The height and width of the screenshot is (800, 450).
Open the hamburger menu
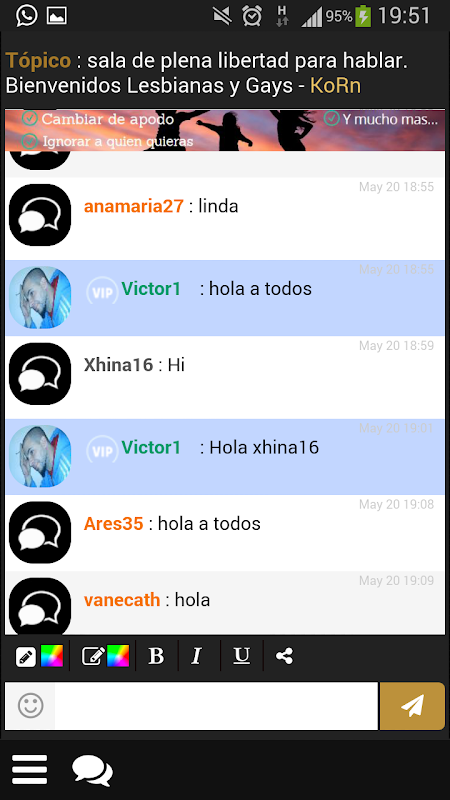tap(30, 769)
